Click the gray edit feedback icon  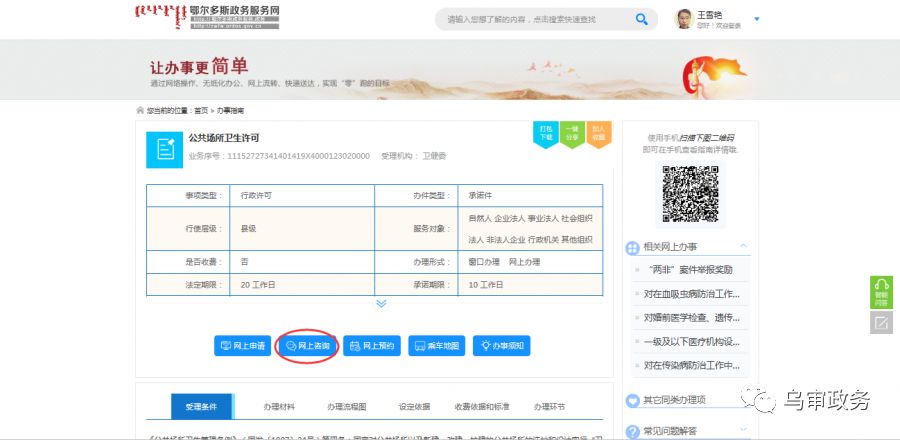(x=881, y=323)
